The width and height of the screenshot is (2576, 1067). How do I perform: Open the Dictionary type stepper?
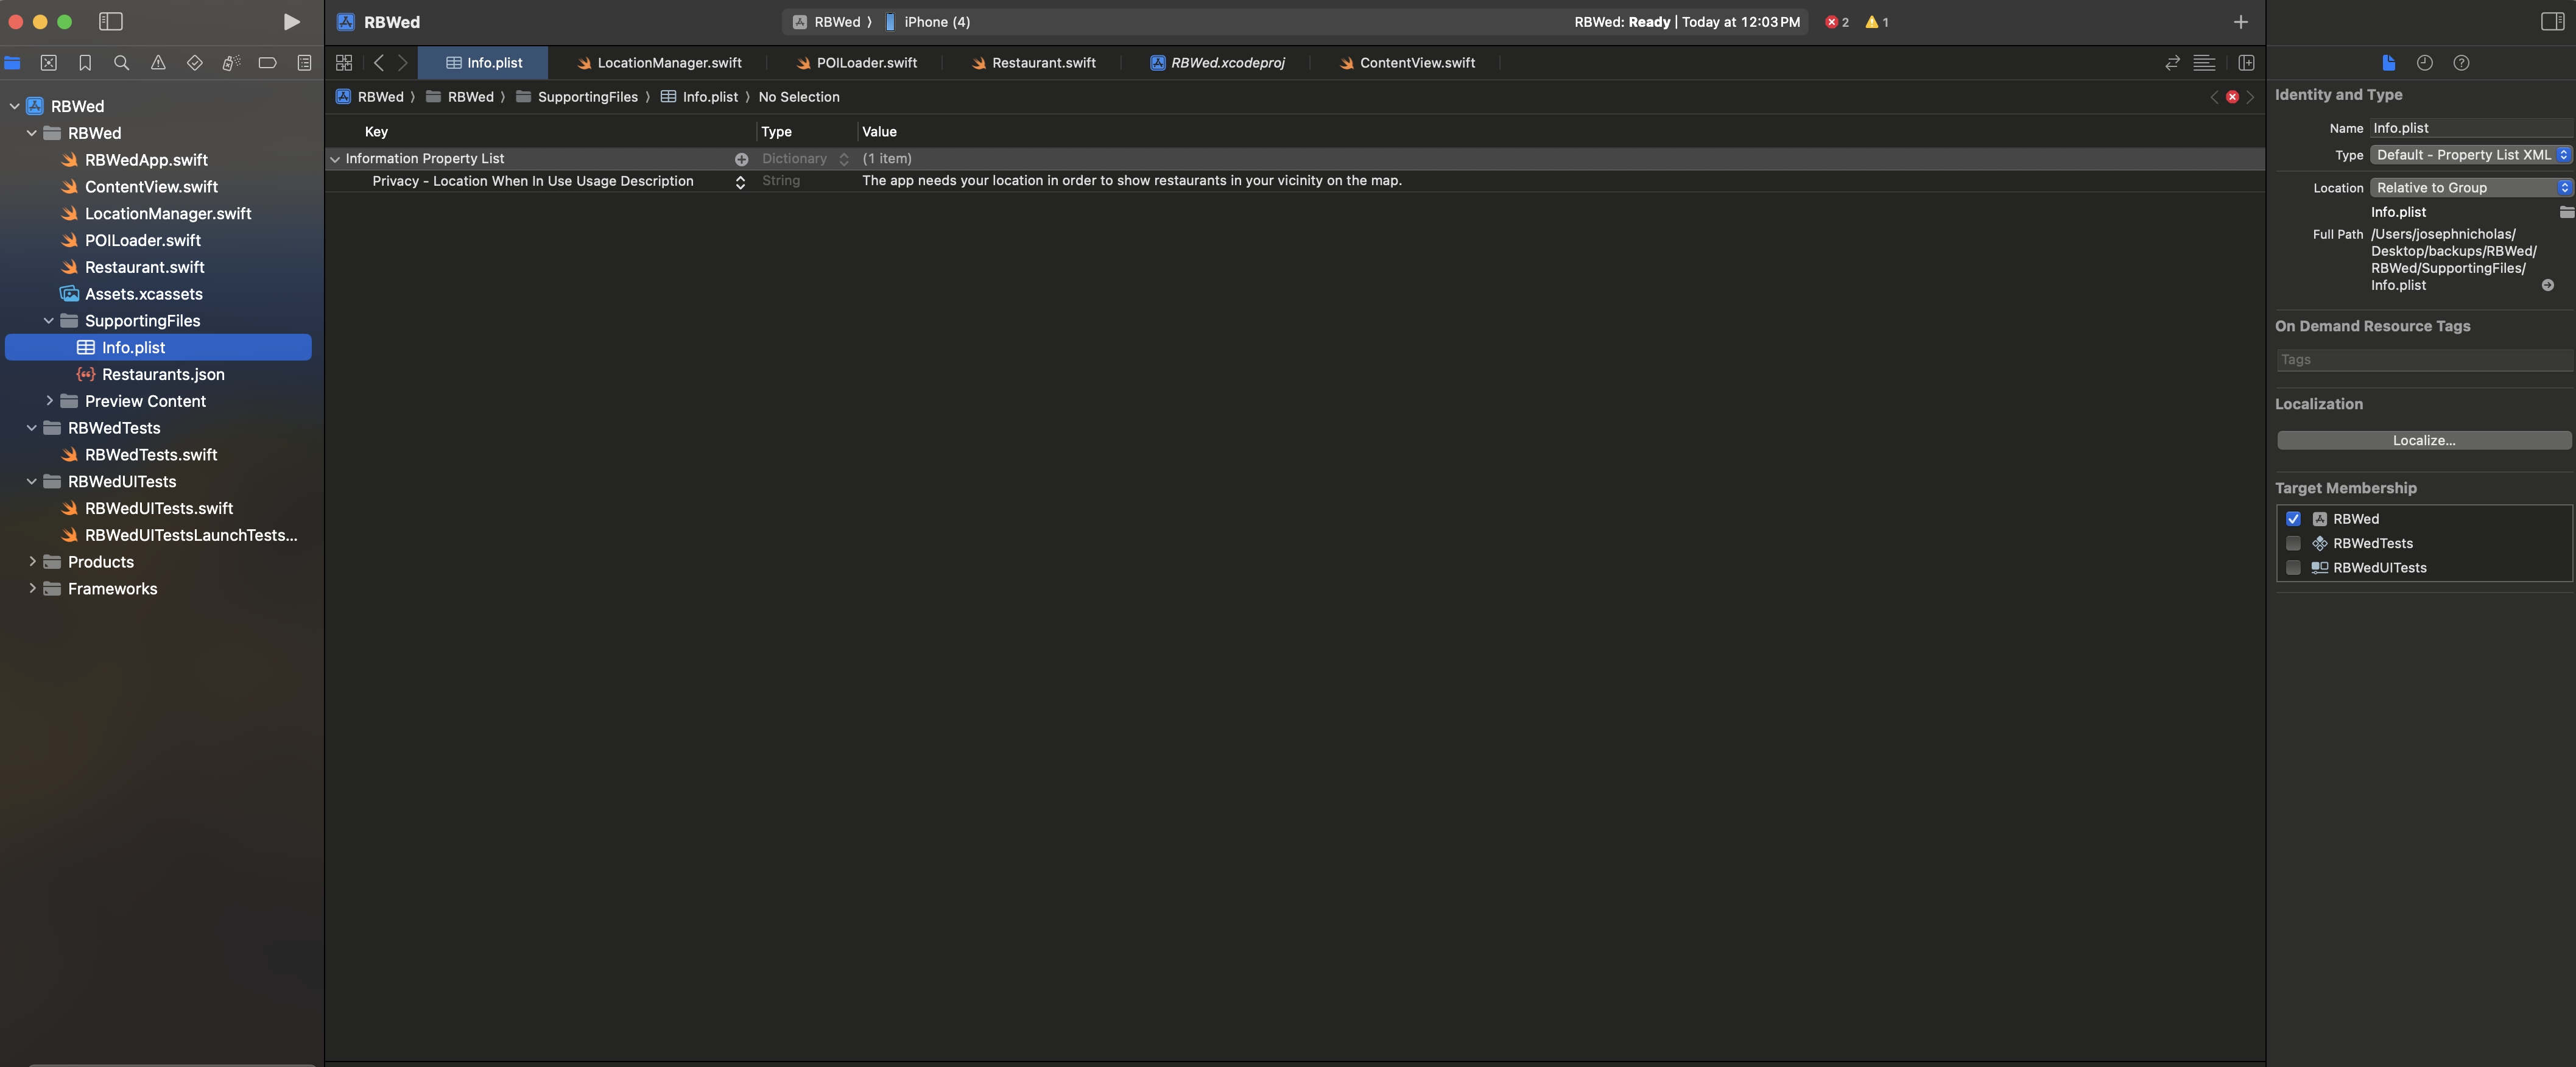tap(844, 159)
